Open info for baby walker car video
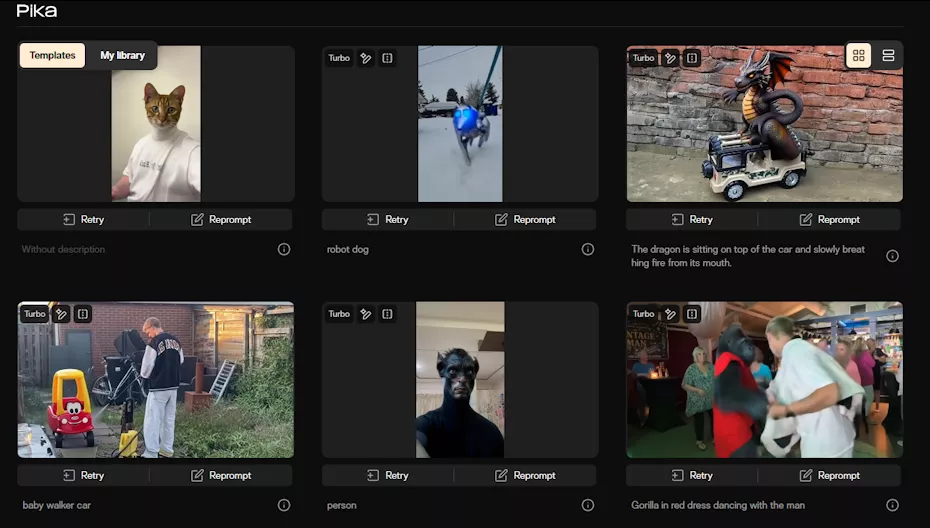The image size is (930, 528). [284, 505]
